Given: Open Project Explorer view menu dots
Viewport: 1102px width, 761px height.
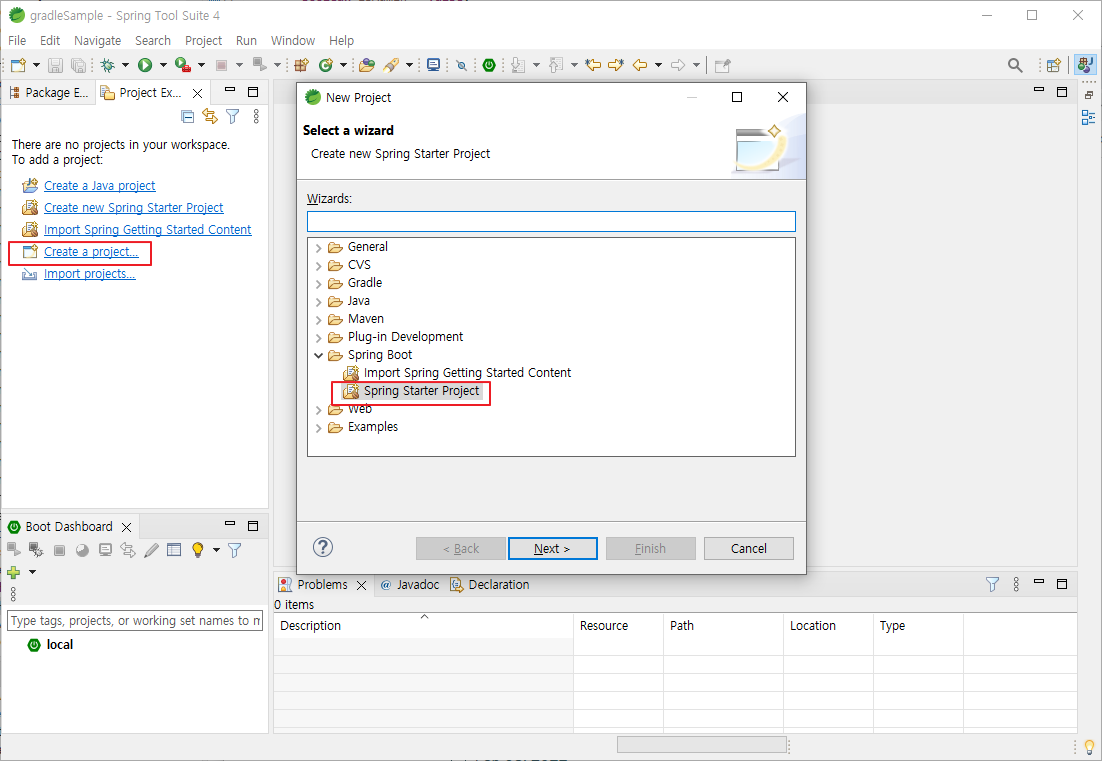Looking at the screenshot, I should tap(256, 117).
